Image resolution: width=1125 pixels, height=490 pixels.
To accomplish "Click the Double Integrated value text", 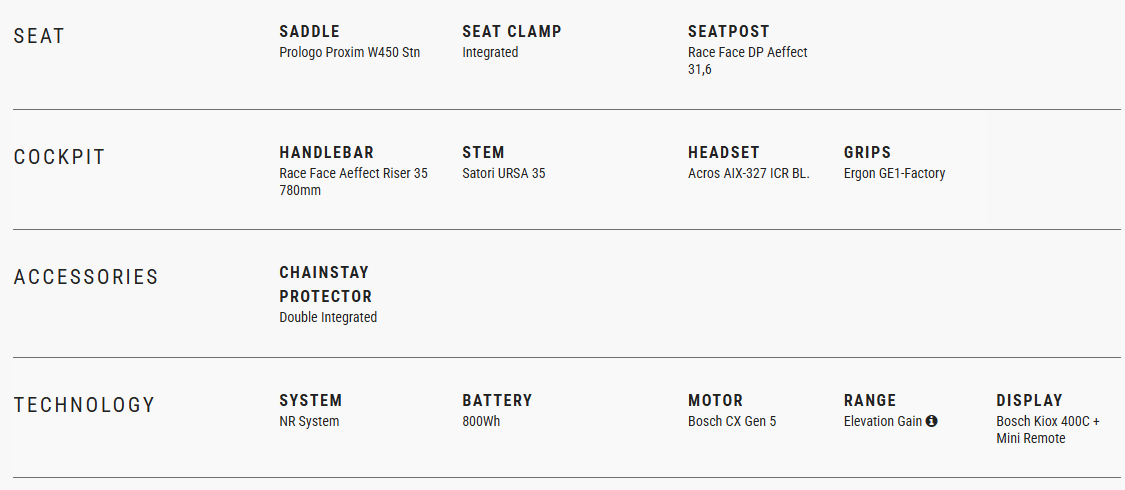I will pyautogui.click(x=328, y=318).
